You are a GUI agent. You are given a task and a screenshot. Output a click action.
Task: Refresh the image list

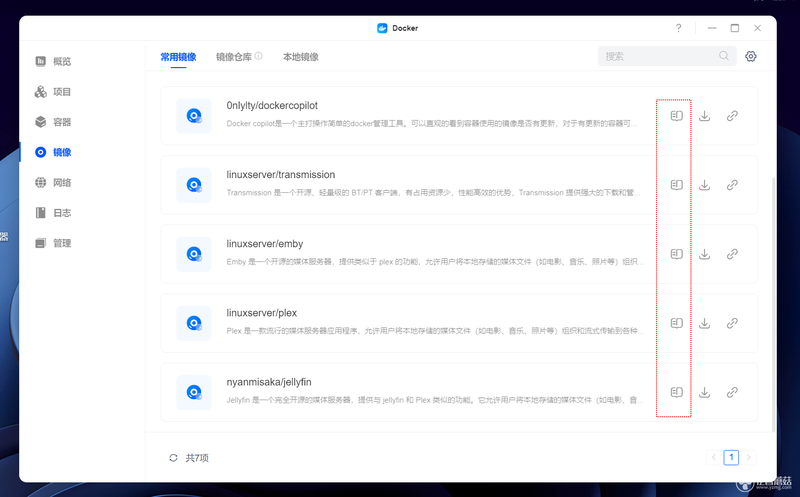pos(173,458)
